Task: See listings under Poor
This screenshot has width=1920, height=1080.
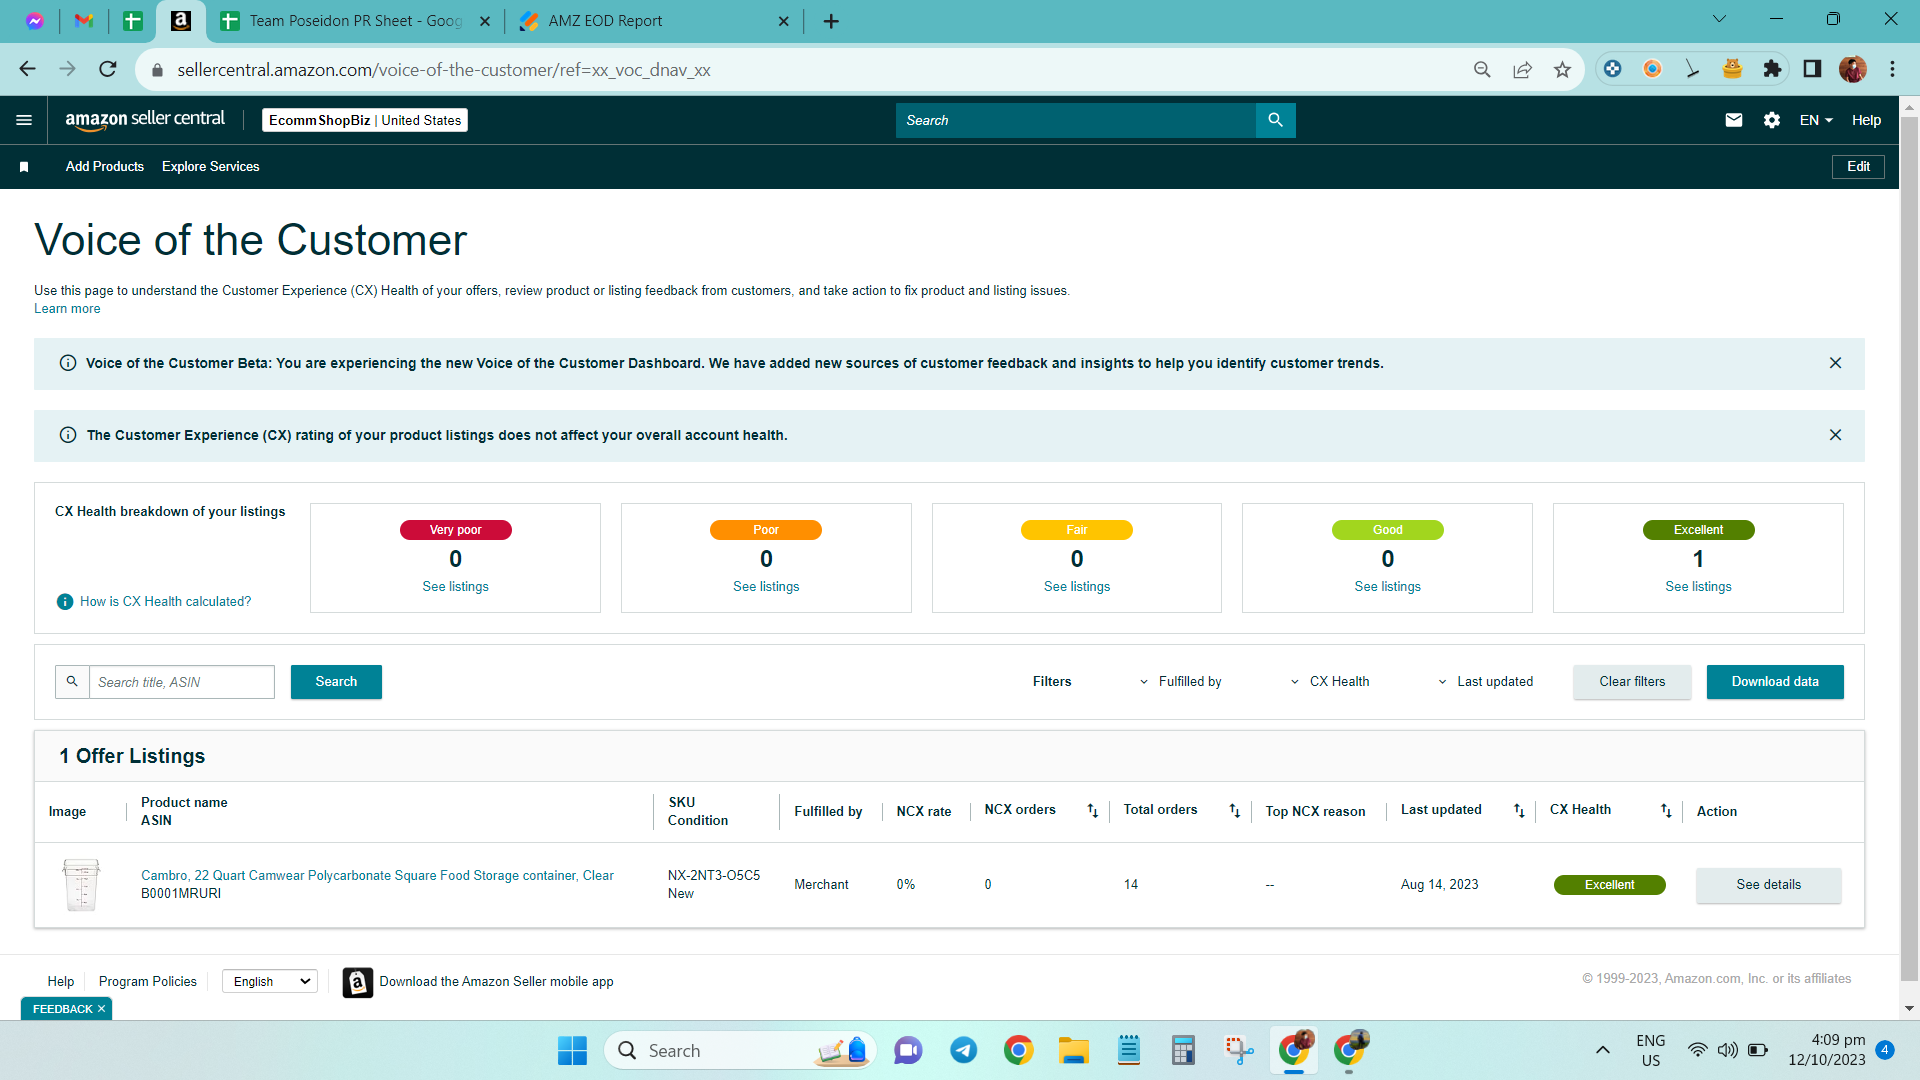Action: tap(766, 587)
